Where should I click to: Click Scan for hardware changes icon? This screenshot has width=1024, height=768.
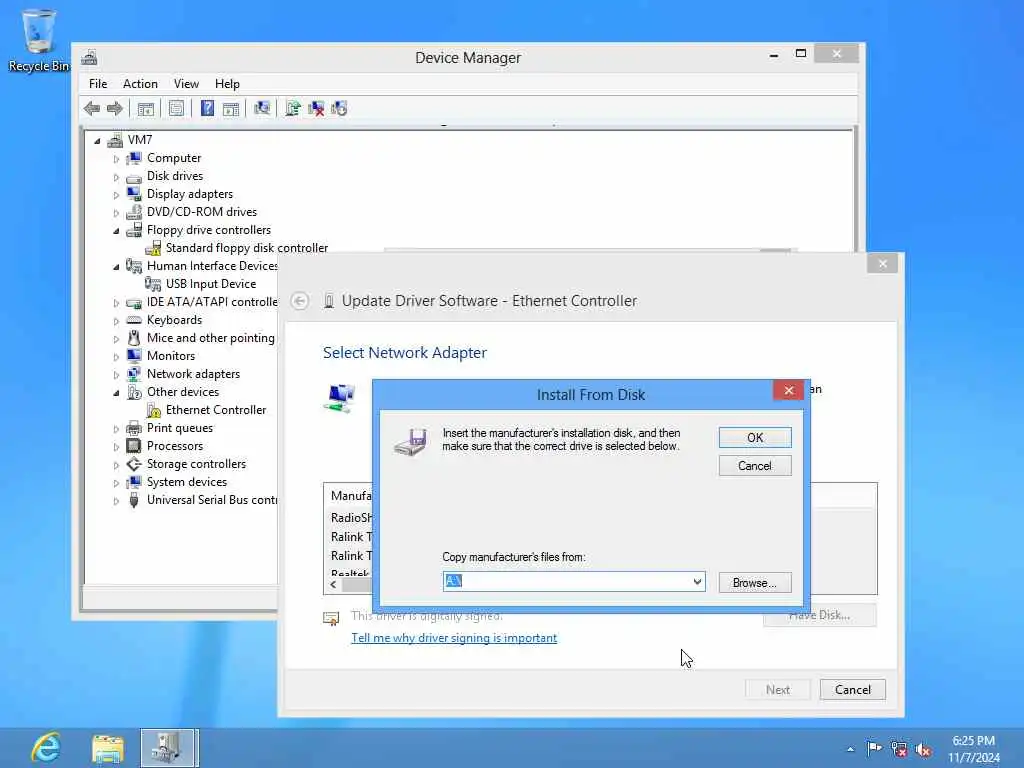(x=262, y=108)
